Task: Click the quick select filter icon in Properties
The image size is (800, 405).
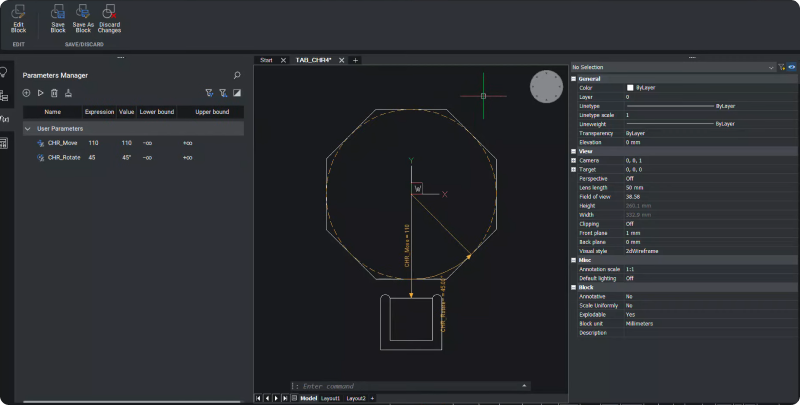Action: 781,67
